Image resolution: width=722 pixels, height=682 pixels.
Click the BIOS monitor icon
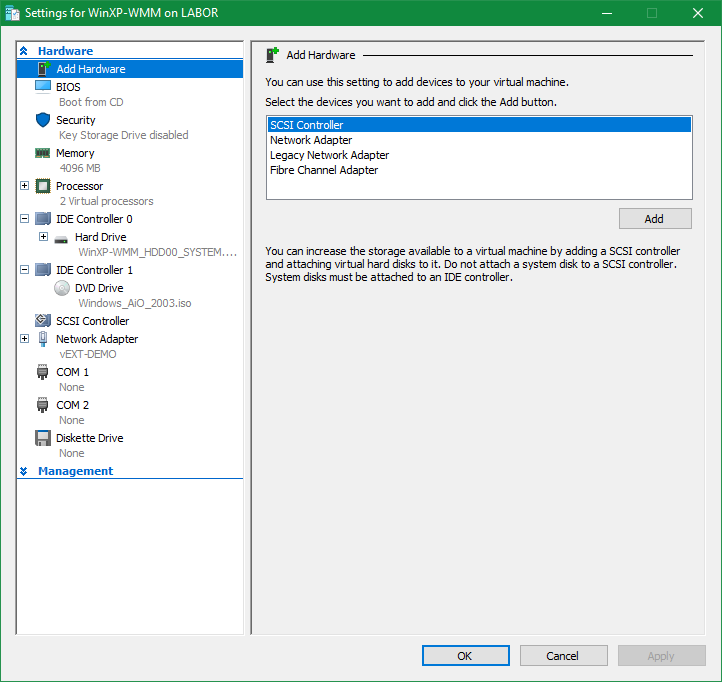[43, 87]
